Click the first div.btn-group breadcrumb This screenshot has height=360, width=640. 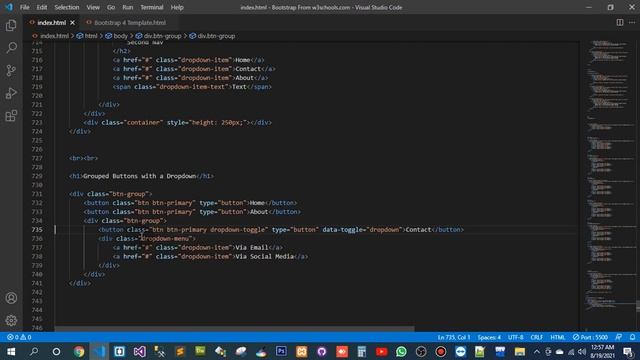(162, 36)
